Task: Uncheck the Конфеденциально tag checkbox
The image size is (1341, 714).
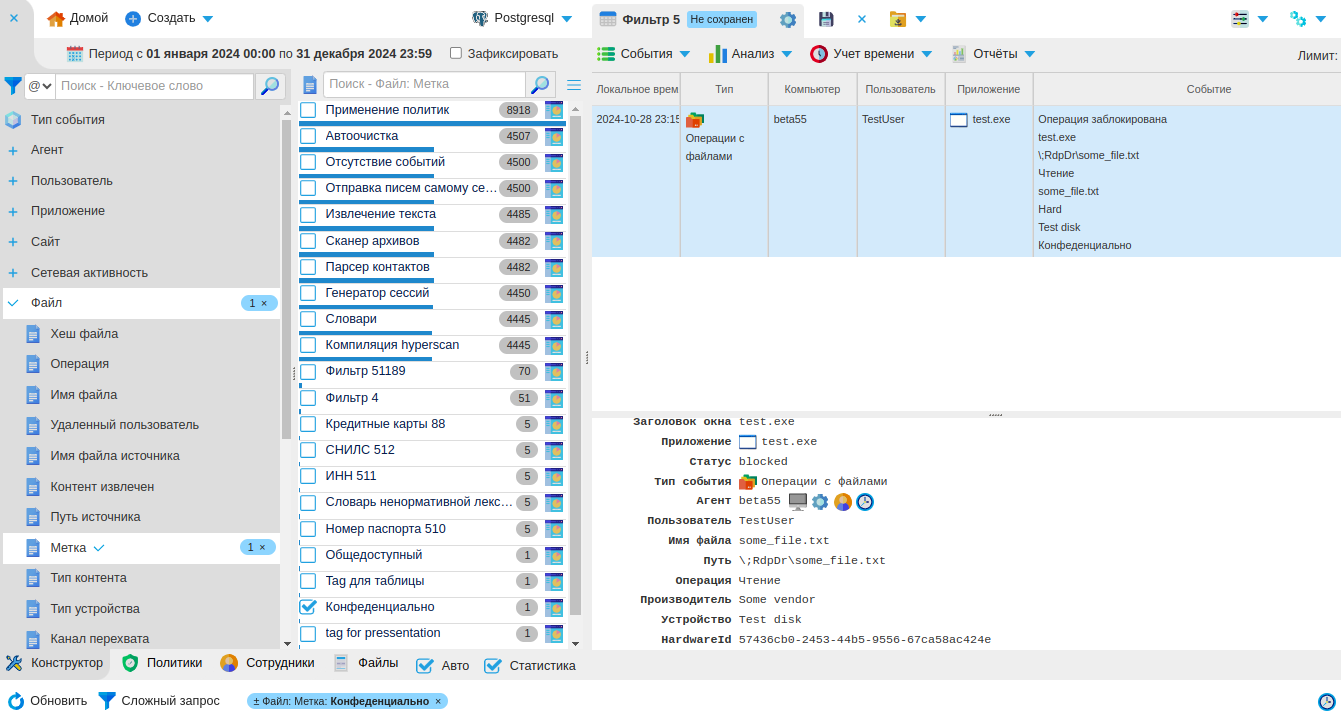Action: 308,607
